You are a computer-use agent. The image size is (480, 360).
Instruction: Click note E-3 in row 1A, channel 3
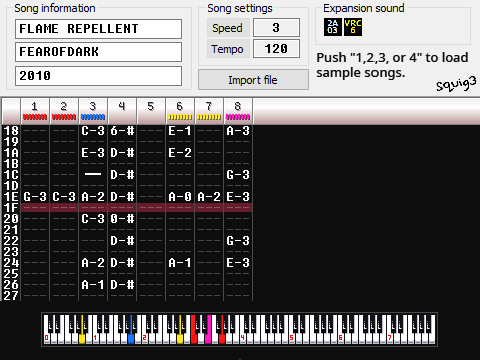93,153
